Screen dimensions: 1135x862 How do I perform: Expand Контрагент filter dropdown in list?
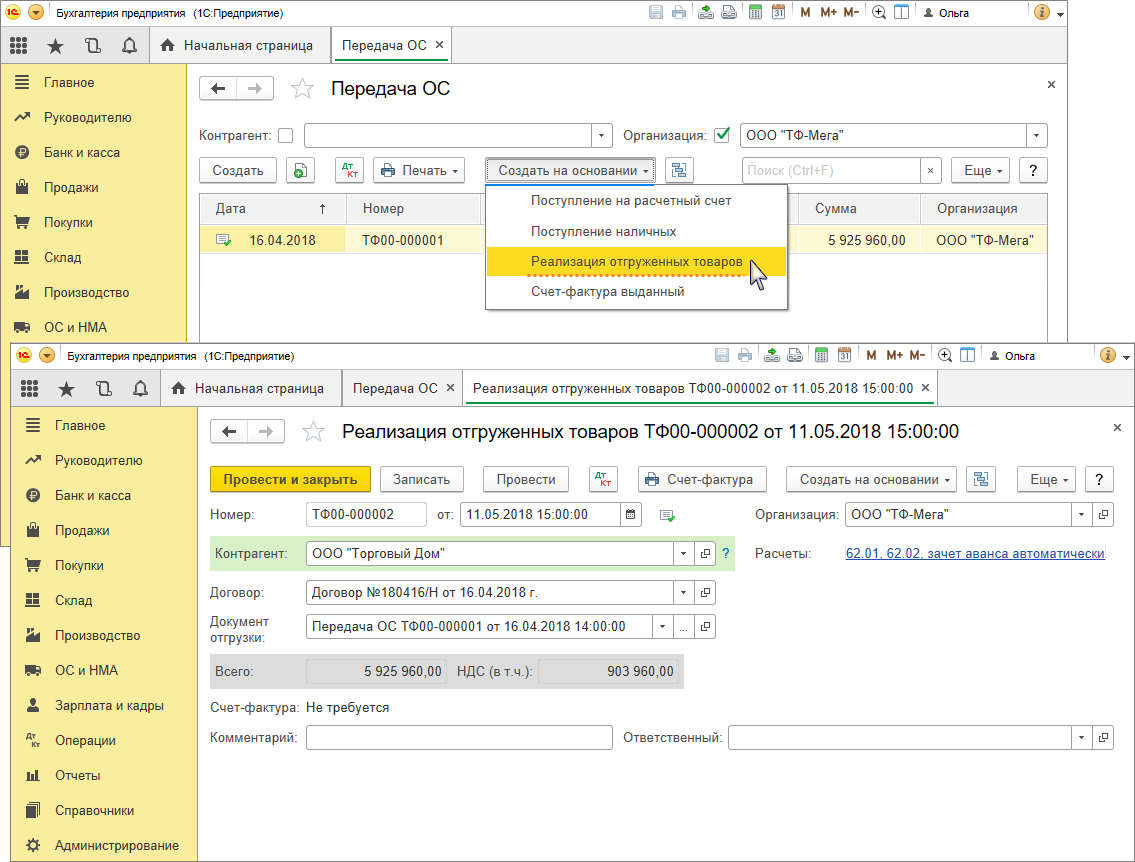tap(602, 135)
